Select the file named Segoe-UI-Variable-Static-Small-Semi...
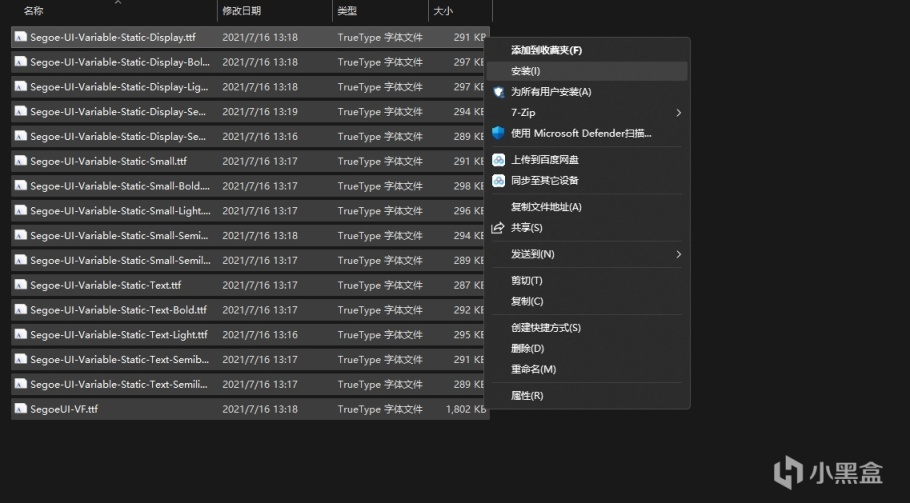Screen dimensions: 910x503 (250, 236)
